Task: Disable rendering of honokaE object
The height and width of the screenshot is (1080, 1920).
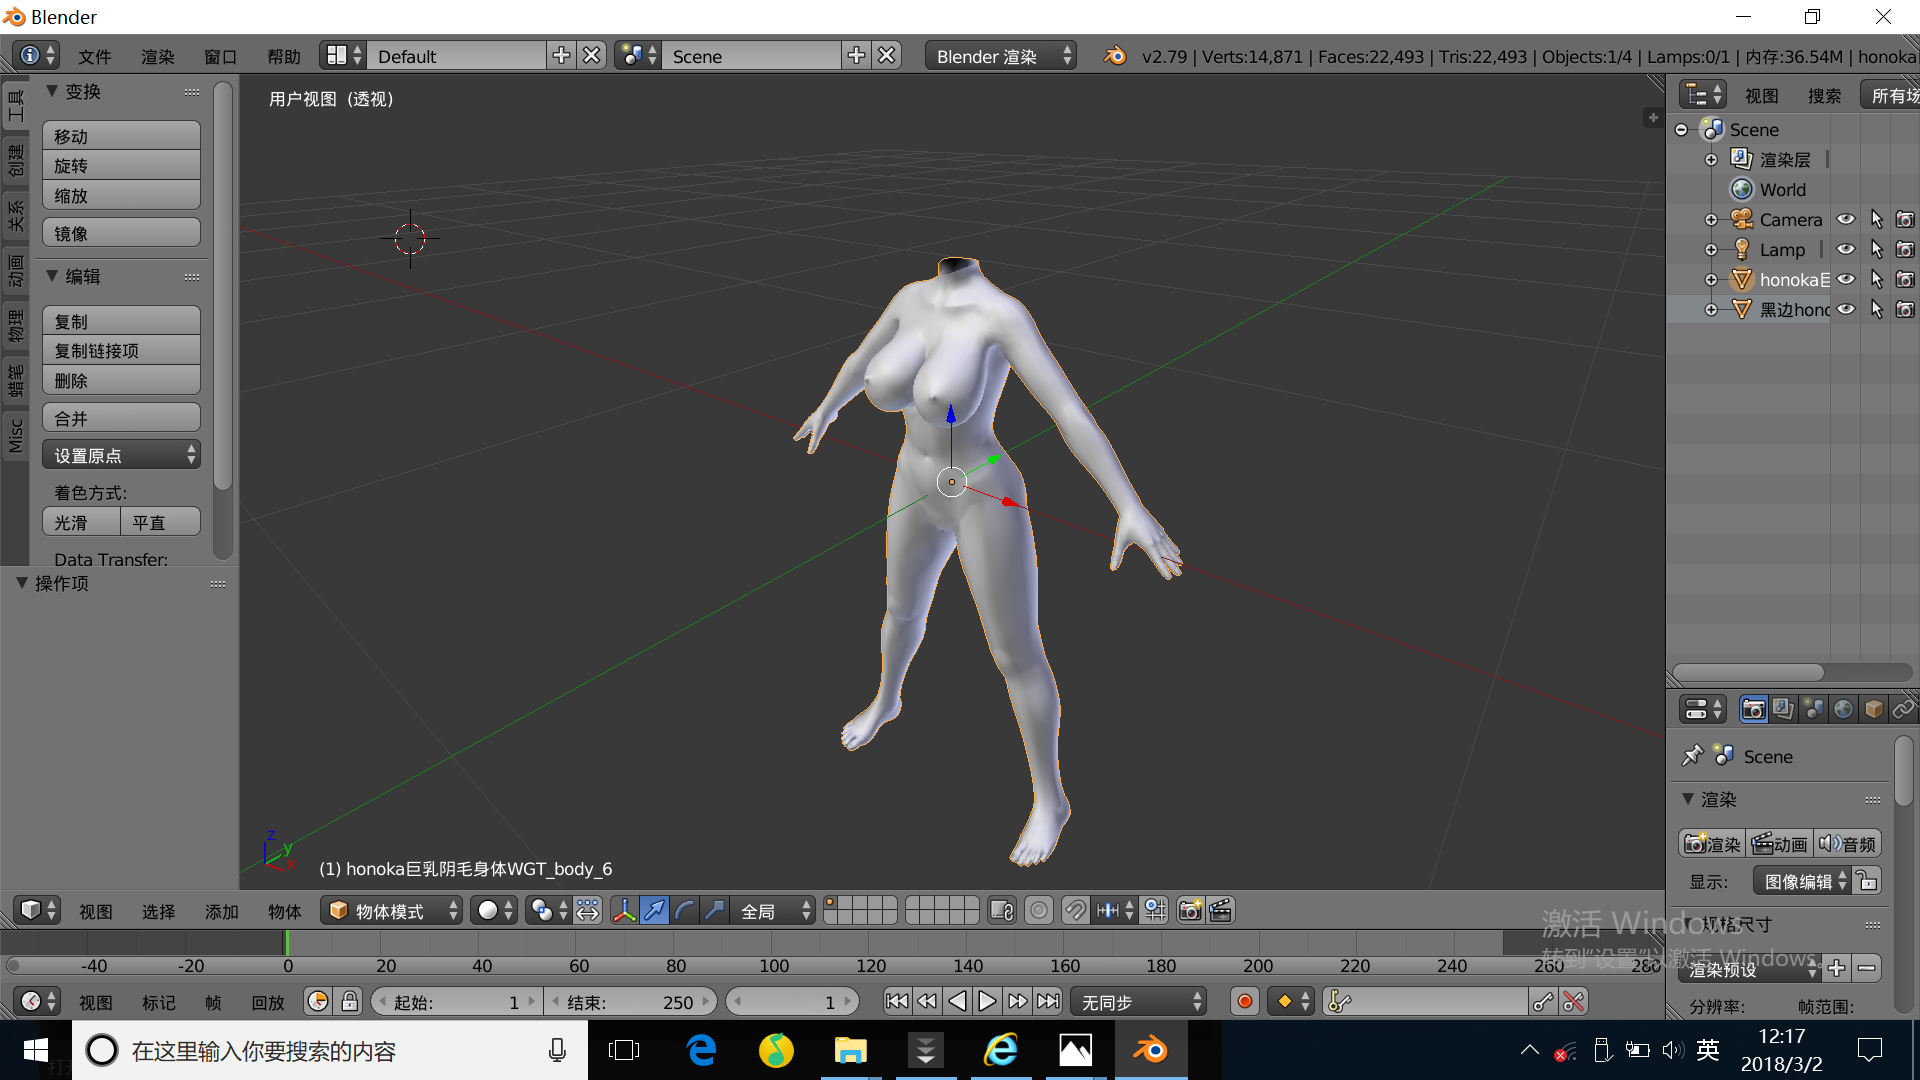Action: coord(1905,279)
